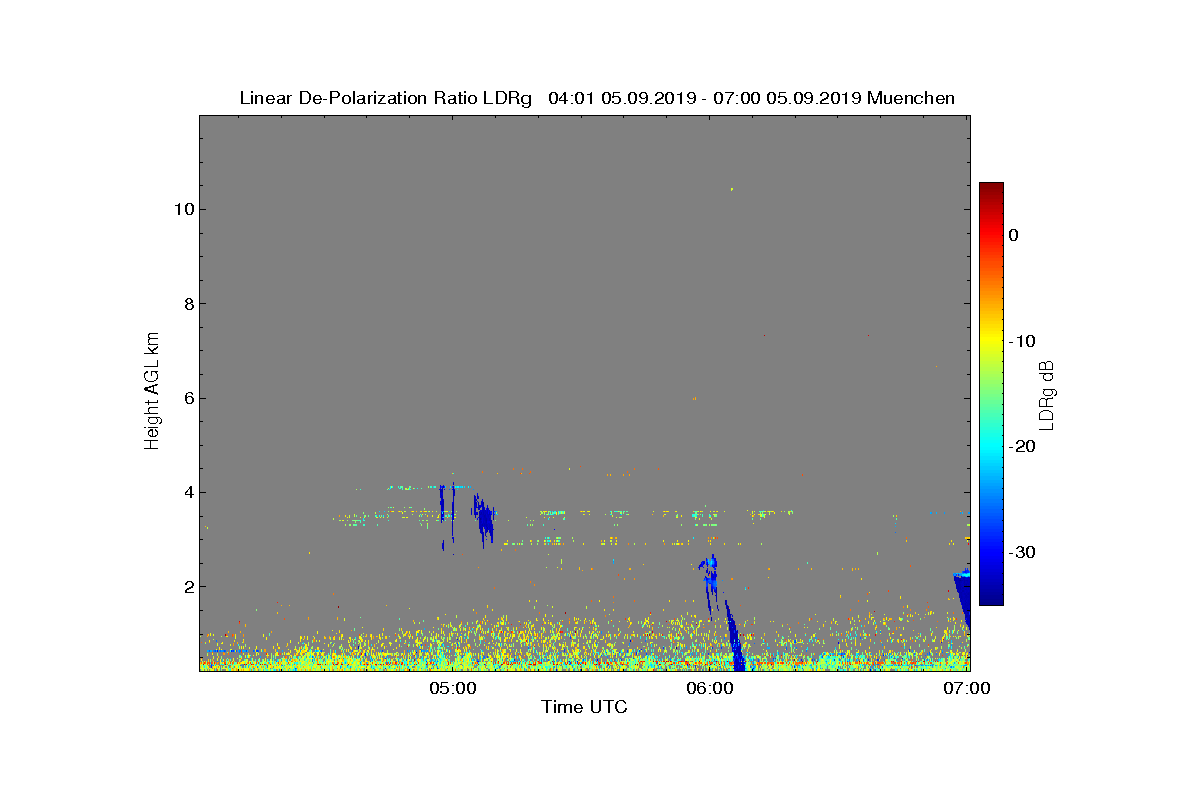Viewport: 1200px width, 800px height.
Task: Click the '2' height tick label
Action: click(x=187, y=586)
